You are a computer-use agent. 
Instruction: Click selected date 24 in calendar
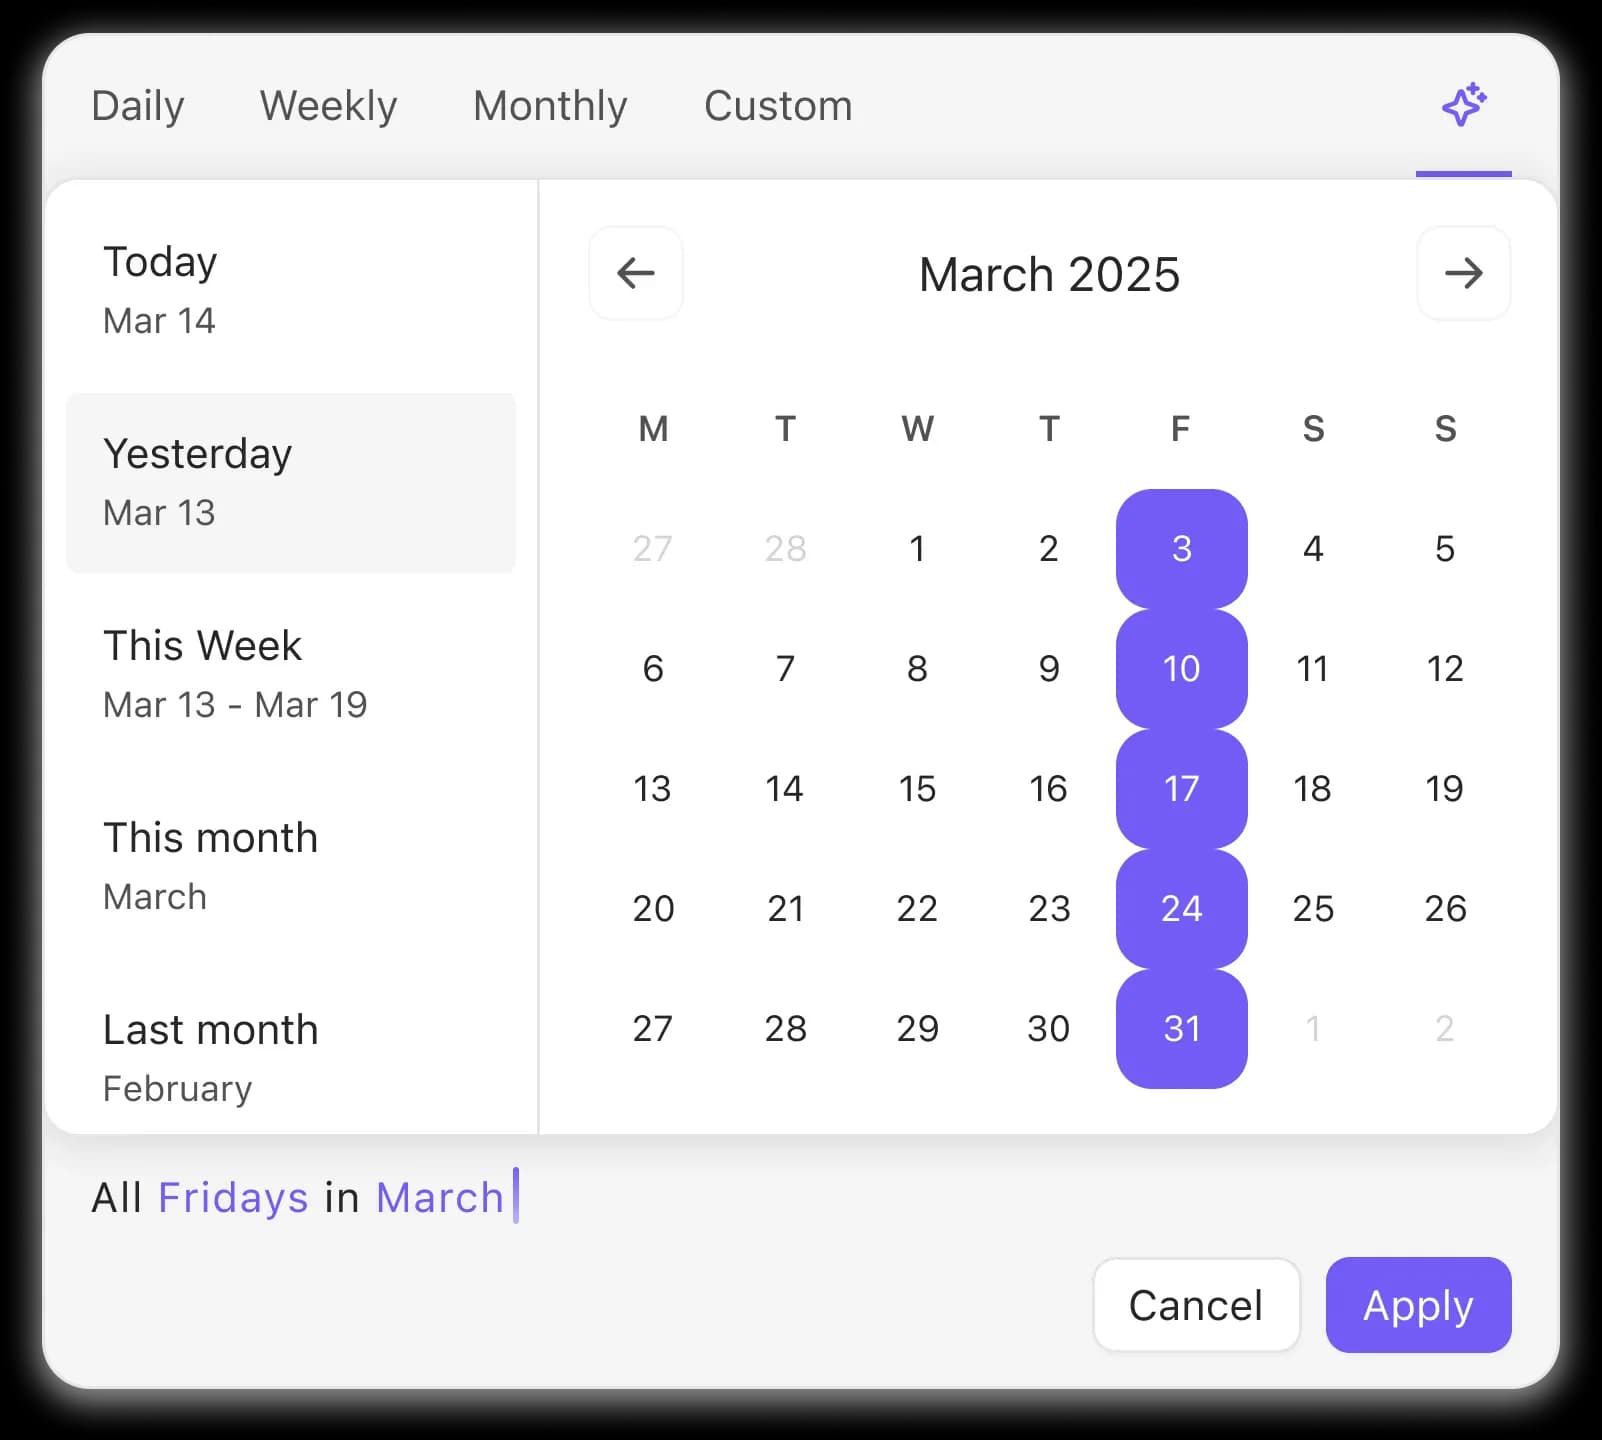tap(1181, 908)
